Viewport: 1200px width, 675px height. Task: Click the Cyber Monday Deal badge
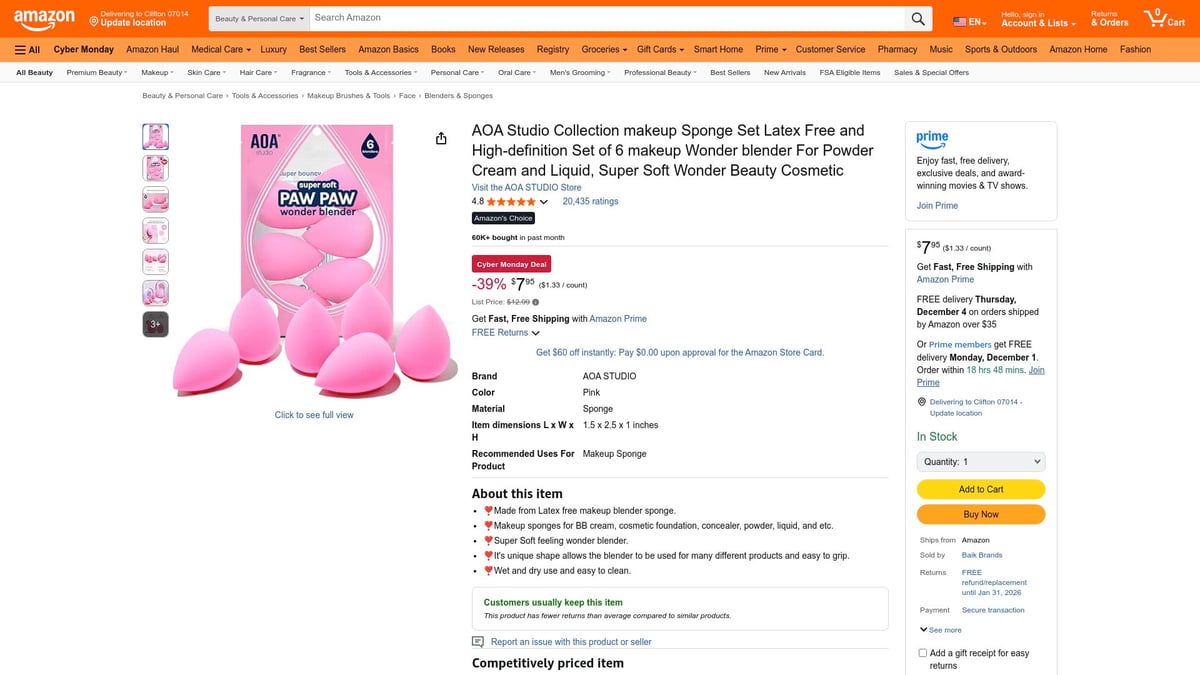[511, 263]
